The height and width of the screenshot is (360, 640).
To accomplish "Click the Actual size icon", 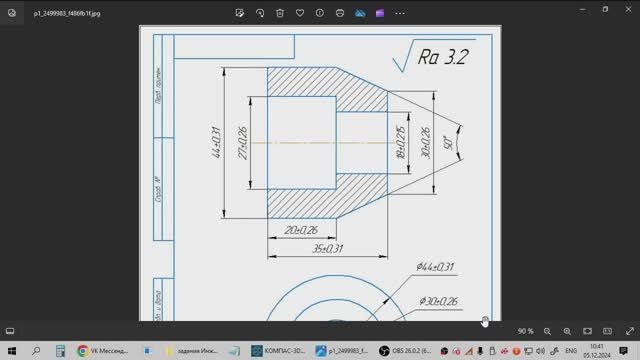I will (607, 331).
